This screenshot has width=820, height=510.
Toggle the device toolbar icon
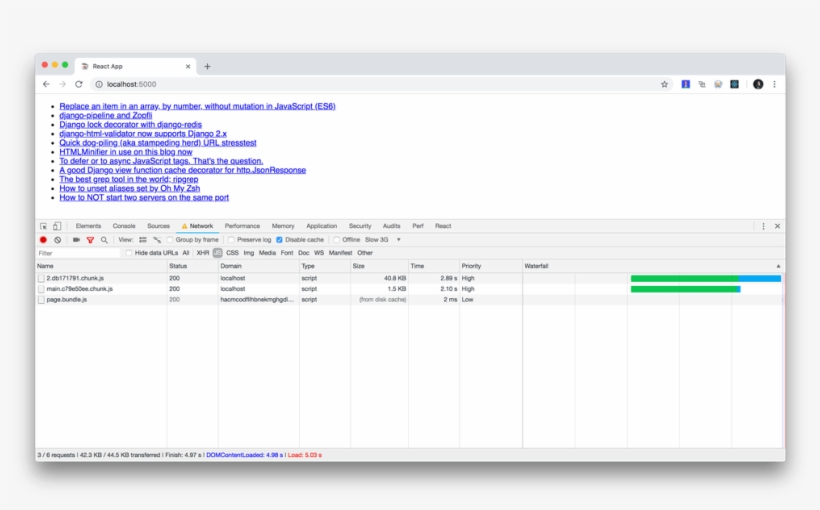pos(58,226)
